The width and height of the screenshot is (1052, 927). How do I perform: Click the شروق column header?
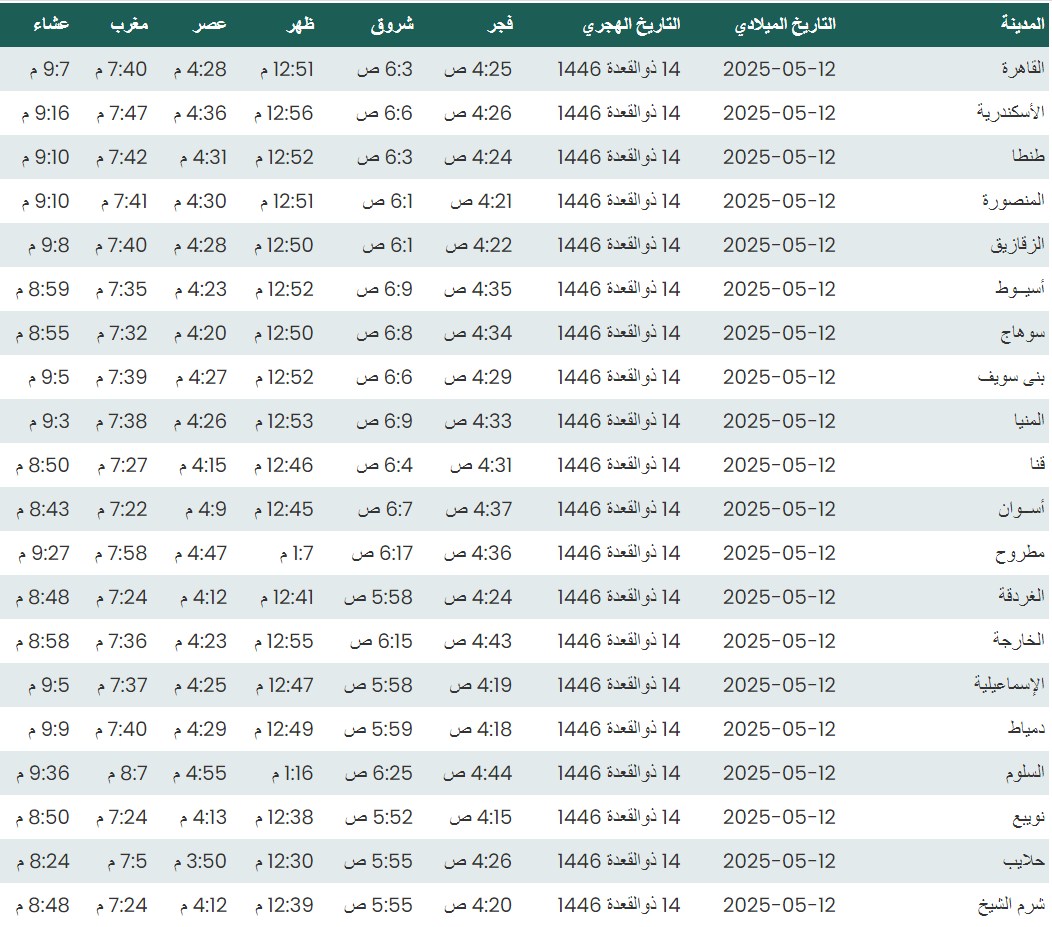click(x=392, y=25)
